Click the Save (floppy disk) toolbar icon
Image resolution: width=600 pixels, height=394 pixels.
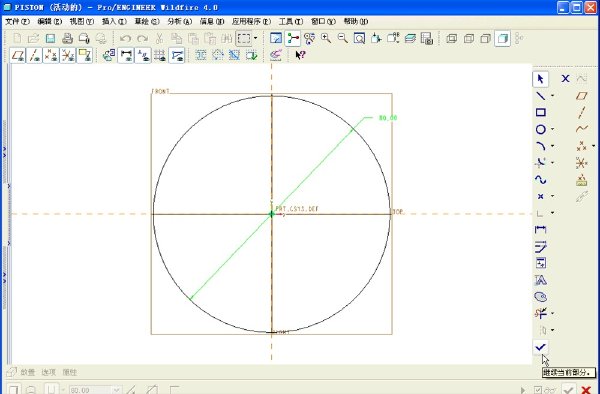click(51, 38)
